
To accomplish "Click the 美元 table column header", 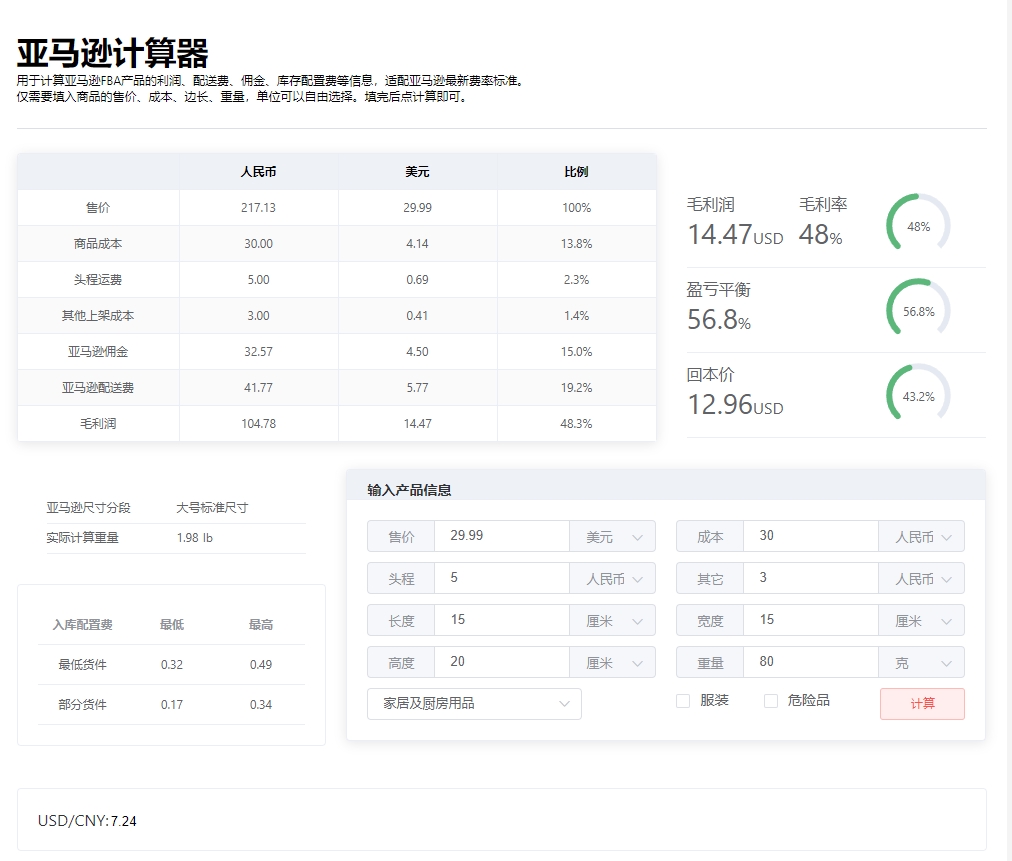I will click(x=418, y=172).
